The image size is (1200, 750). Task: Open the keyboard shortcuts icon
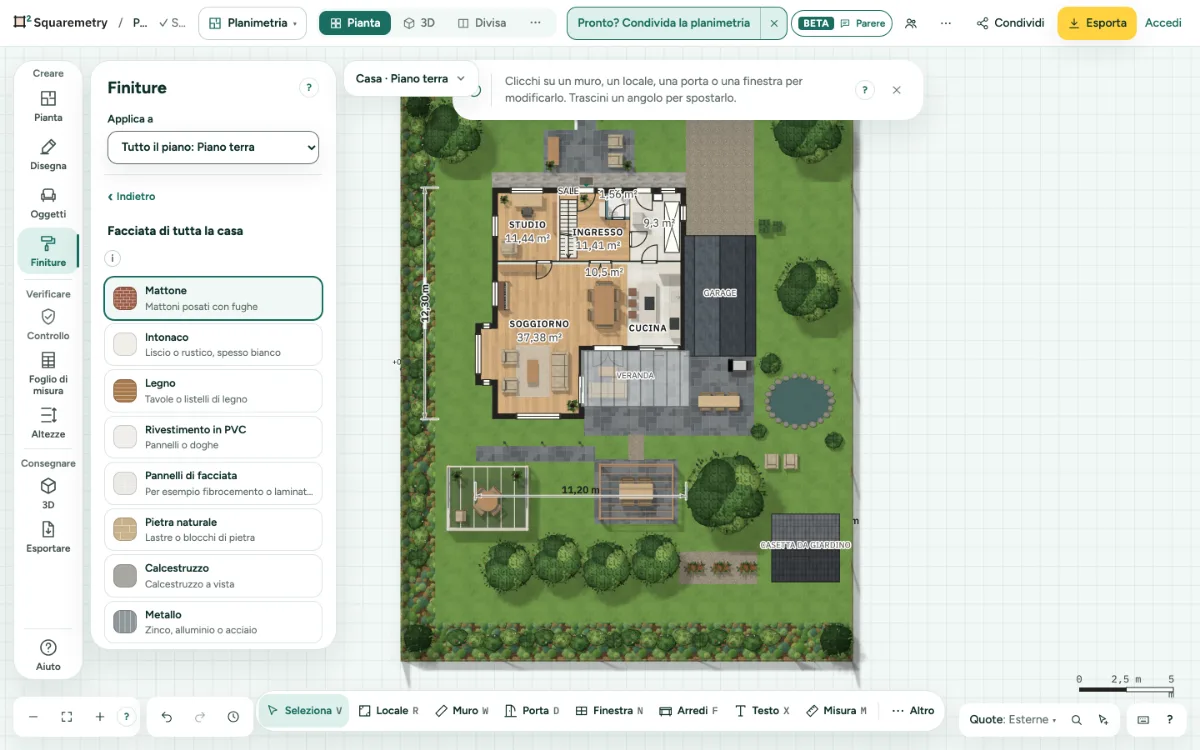point(1143,720)
